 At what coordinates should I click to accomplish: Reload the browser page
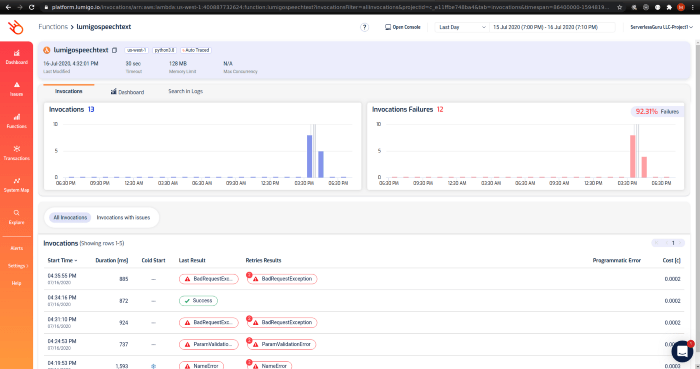pos(31,7)
